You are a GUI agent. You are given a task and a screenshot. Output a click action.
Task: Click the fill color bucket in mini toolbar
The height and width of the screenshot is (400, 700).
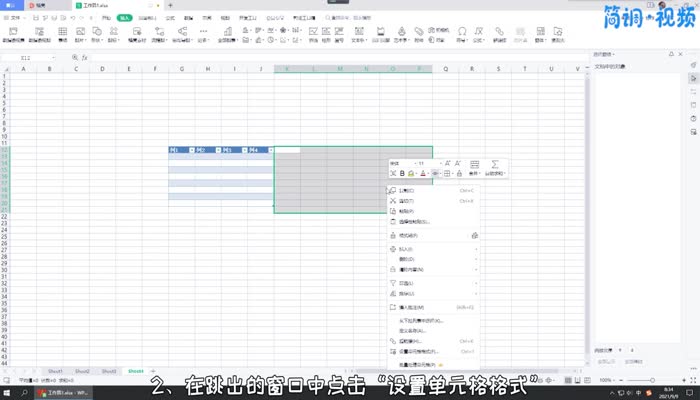pyautogui.click(x=411, y=174)
